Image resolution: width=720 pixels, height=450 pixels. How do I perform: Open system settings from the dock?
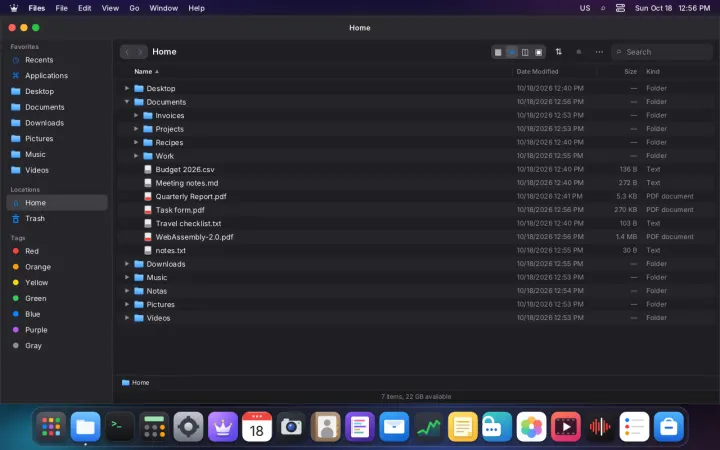(x=188, y=427)
